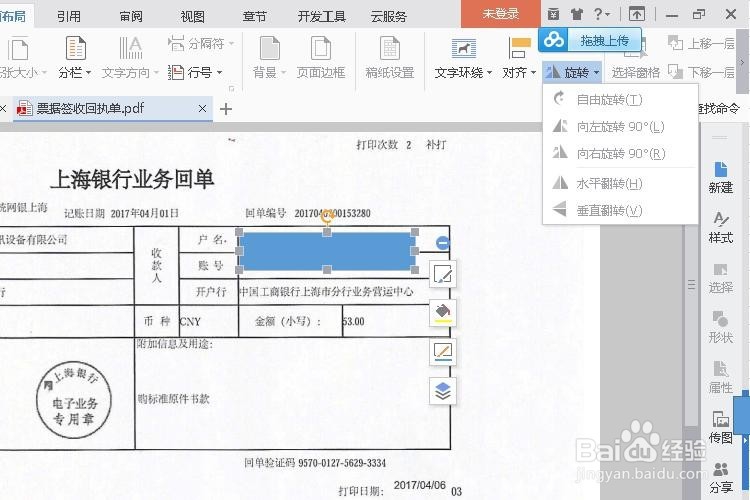Choose 向右旋转 90°(R) menu item
Screen dimensions: 750x500
click(620, 154)
